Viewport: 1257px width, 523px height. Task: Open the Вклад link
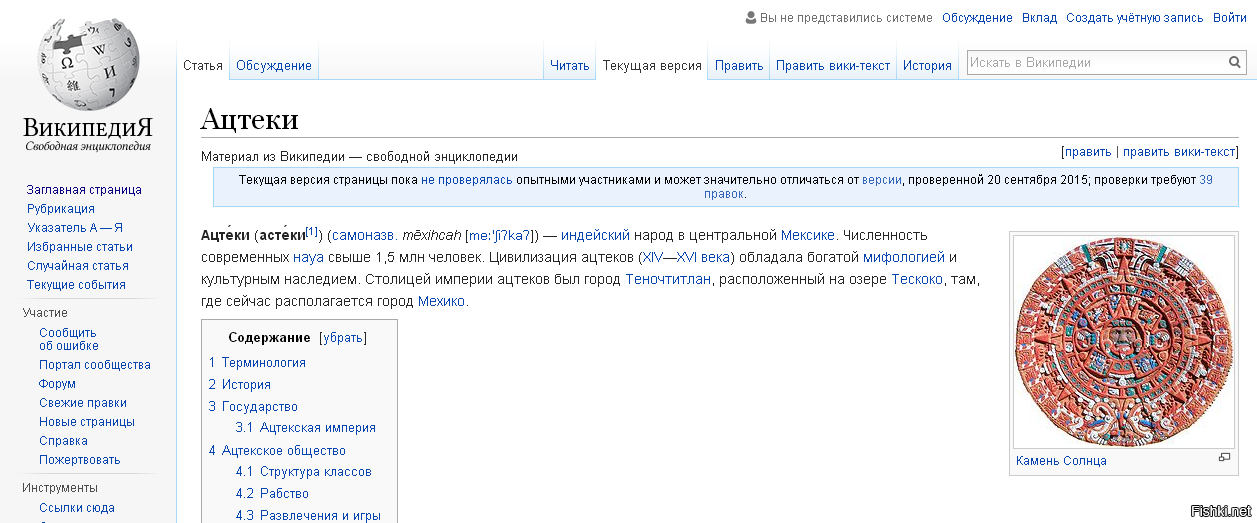[x=1039, y=18]
